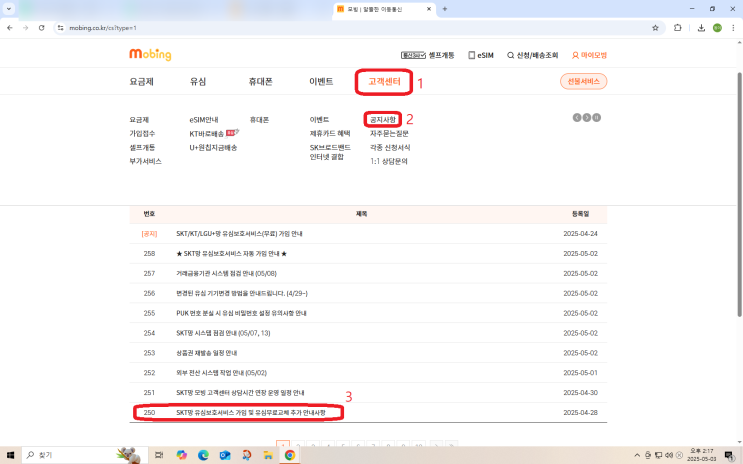
Task: Open notice 258 SKT망 유심보호서비스 자동 가입
Action: point(231,254)
